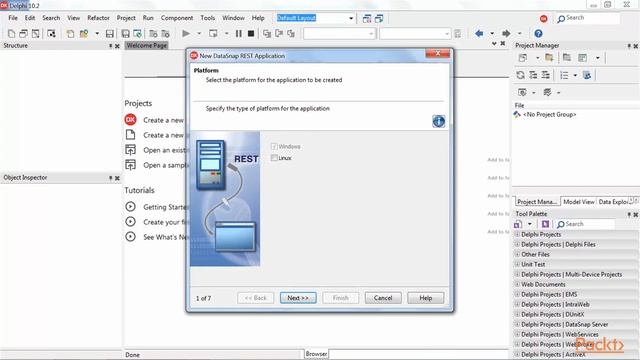
Task: Click the Browser tab at the bottom
Action: click(316, 354)
